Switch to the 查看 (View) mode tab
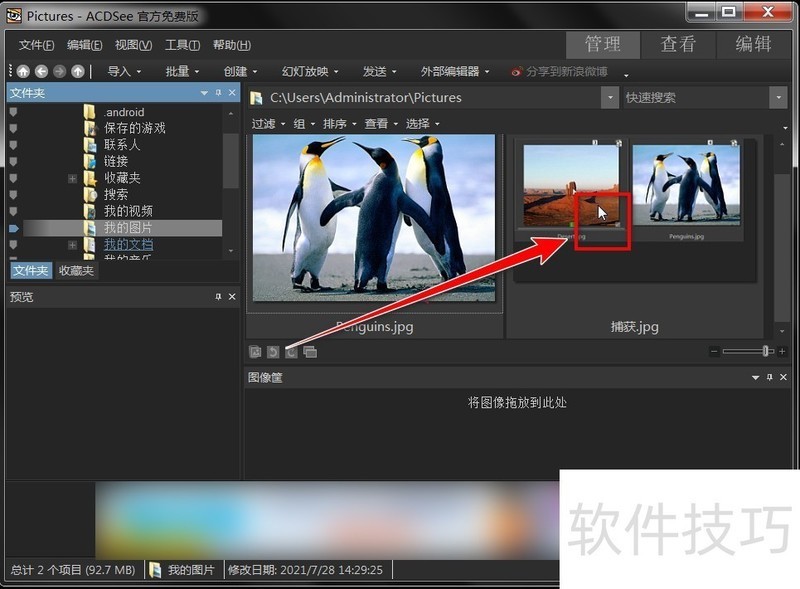The image size is (800, 589). pyautogui.click(x=679, y=44)
